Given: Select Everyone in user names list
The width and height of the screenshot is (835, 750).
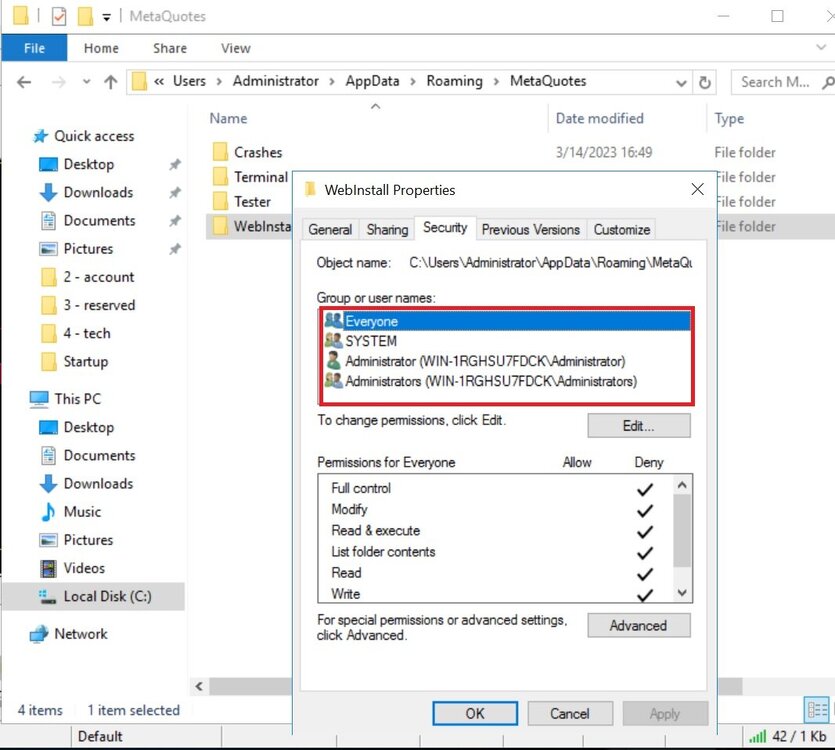Looking at the screenshot, I should click(x=506, y=321).
